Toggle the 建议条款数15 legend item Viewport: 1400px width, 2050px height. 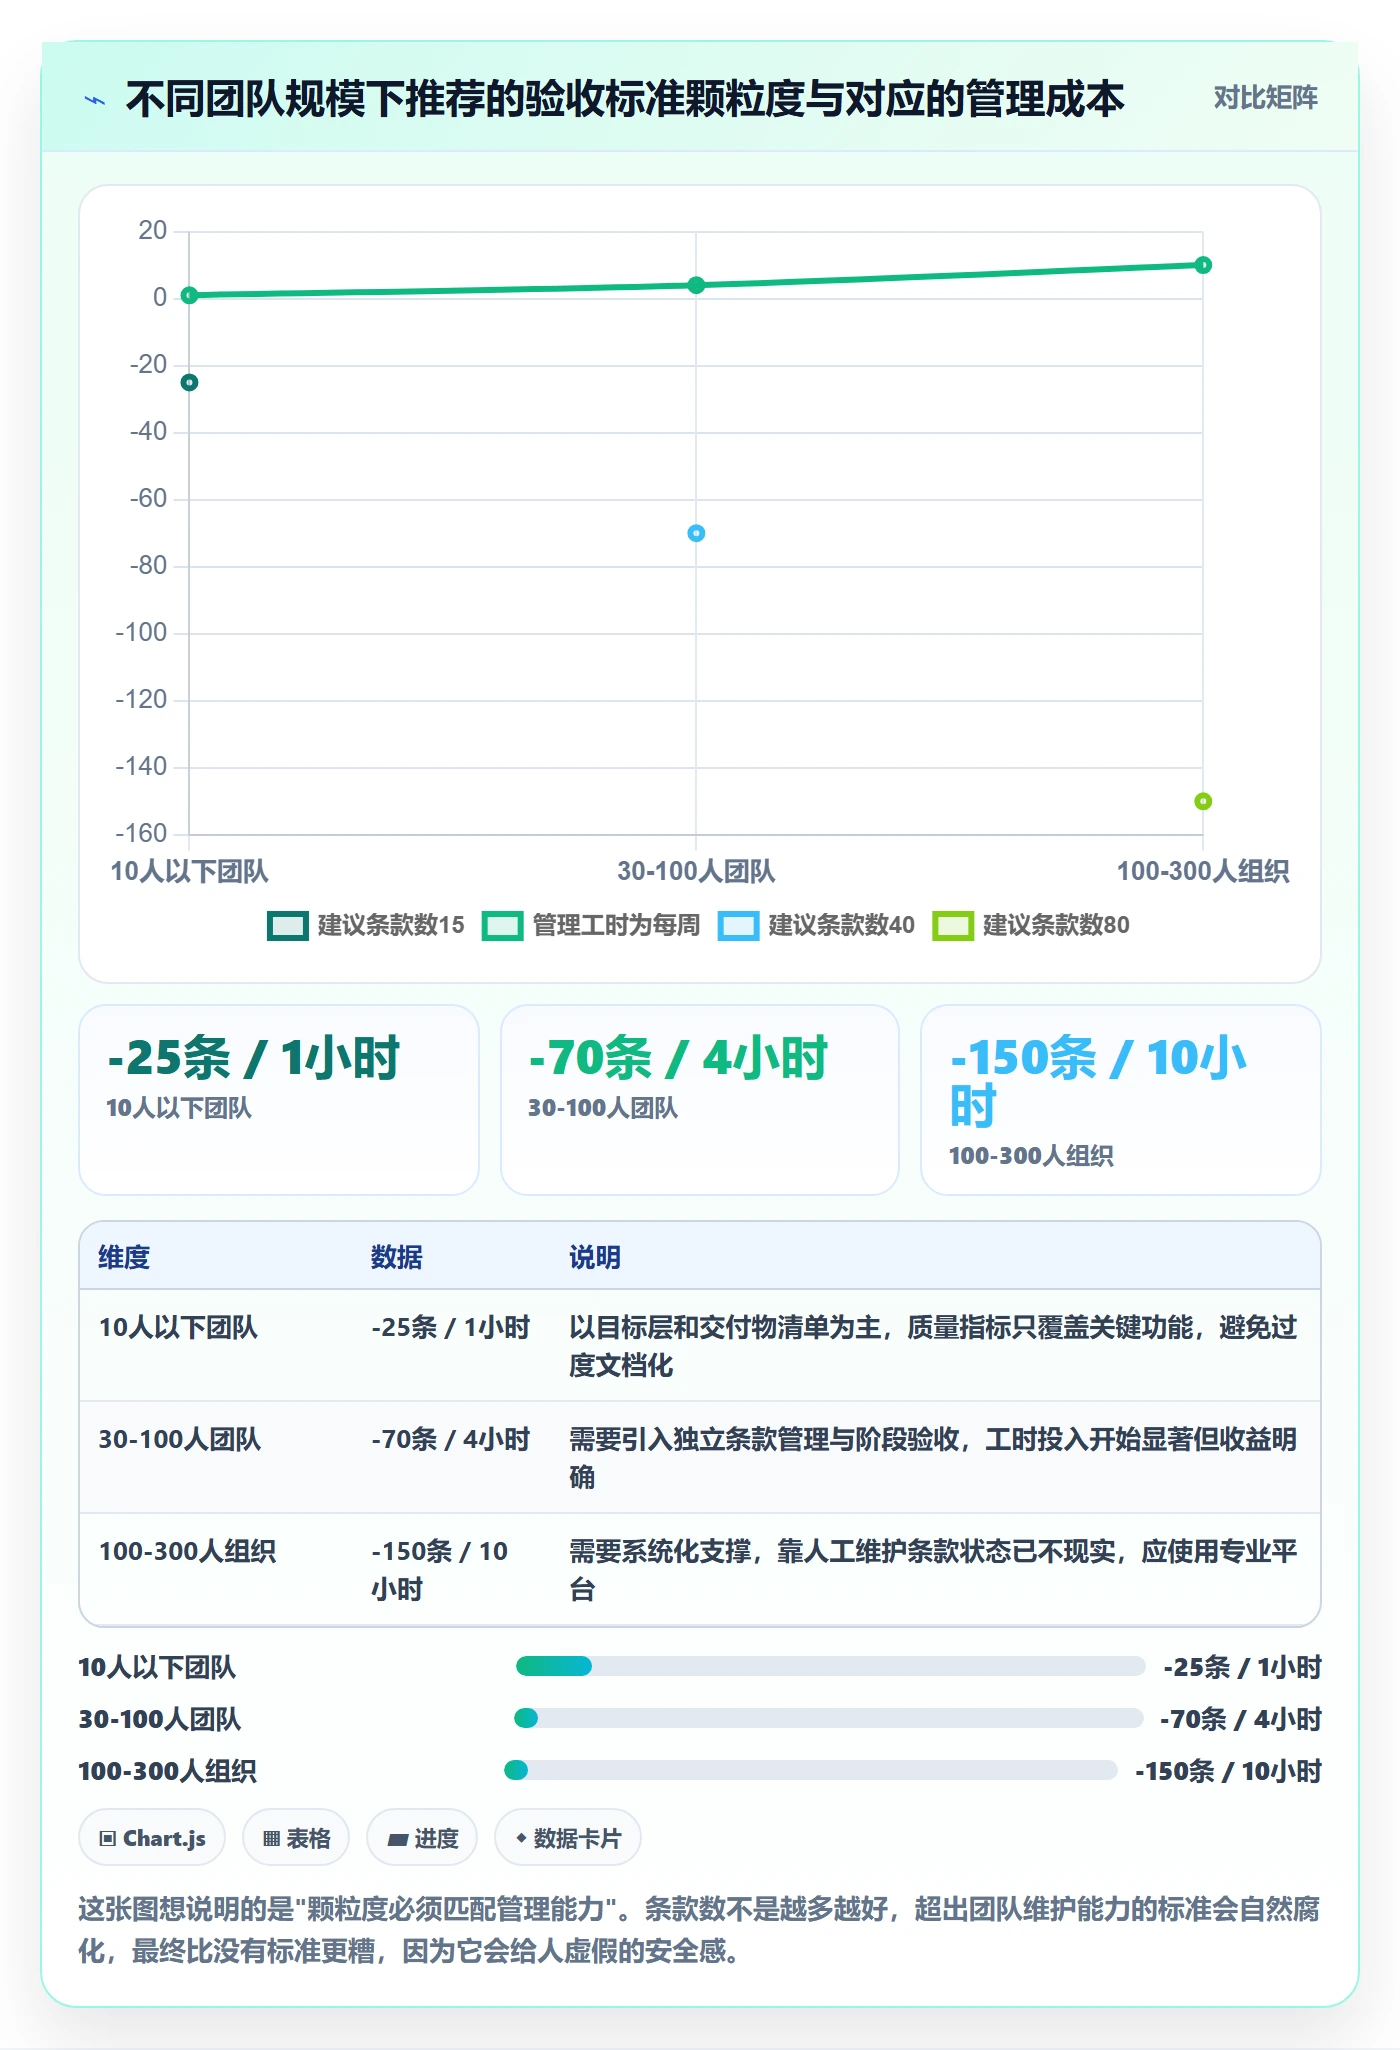[x=366, y=925]
